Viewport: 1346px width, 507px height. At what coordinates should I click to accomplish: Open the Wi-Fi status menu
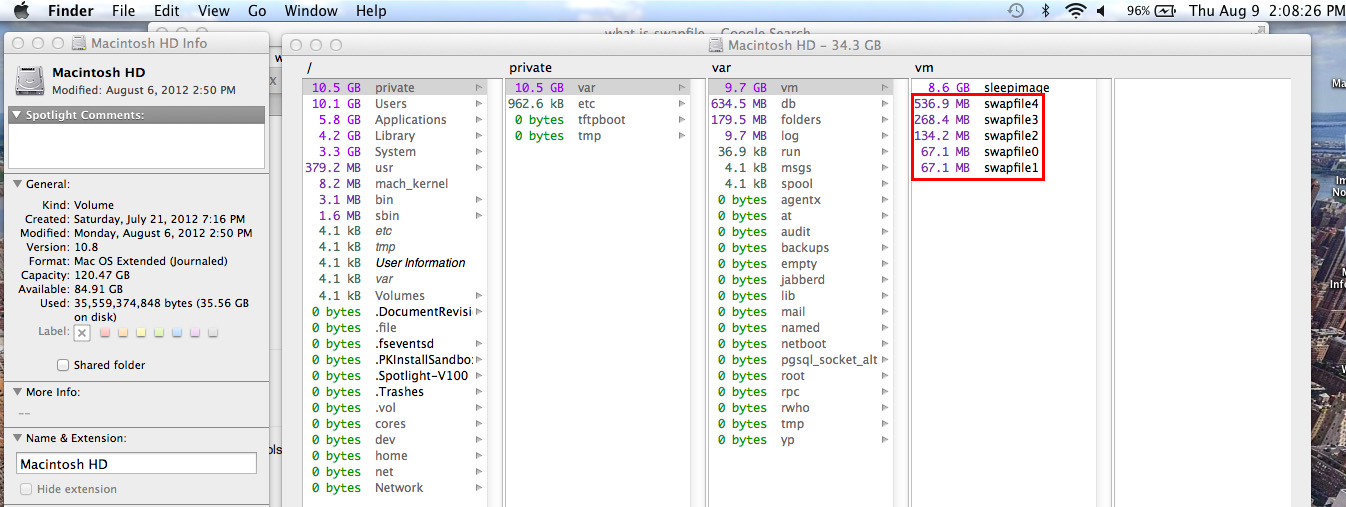pyautogui.click(x=1076, y=11)
